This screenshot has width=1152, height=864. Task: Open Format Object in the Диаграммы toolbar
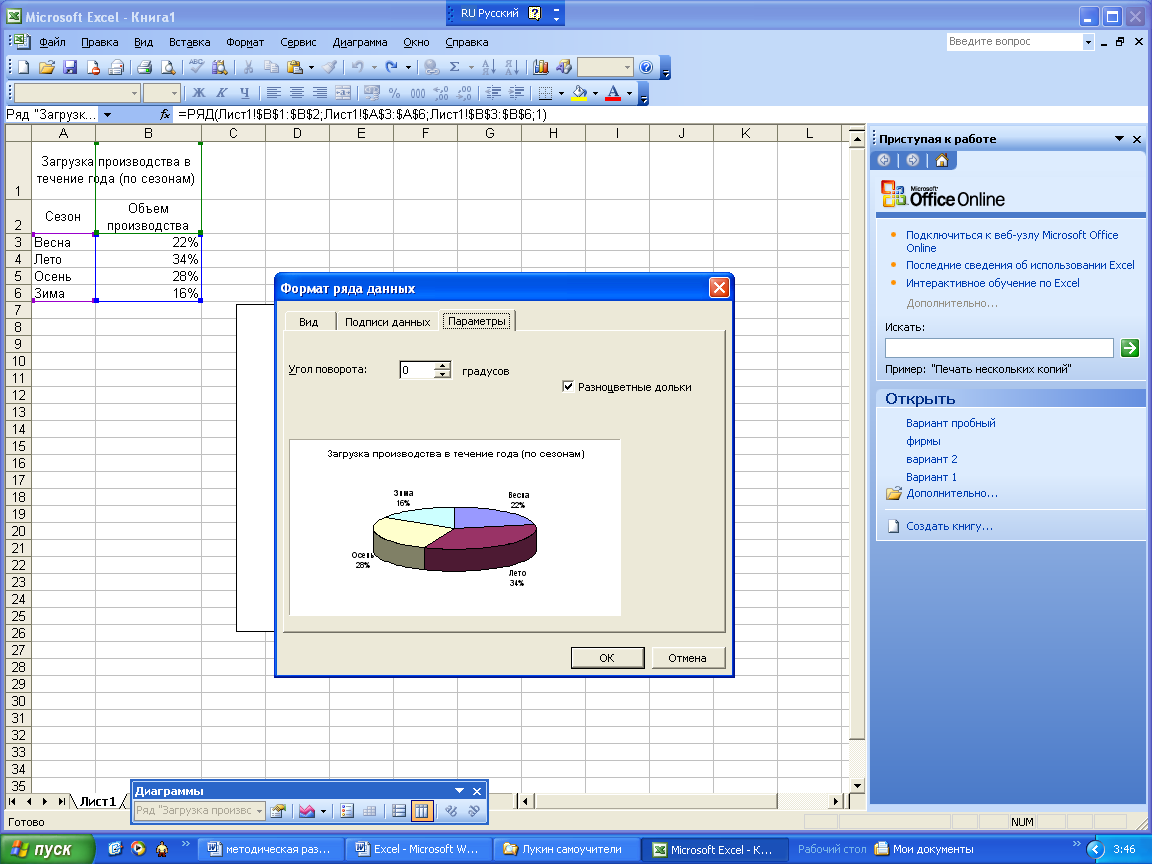[x=278, y=811]
